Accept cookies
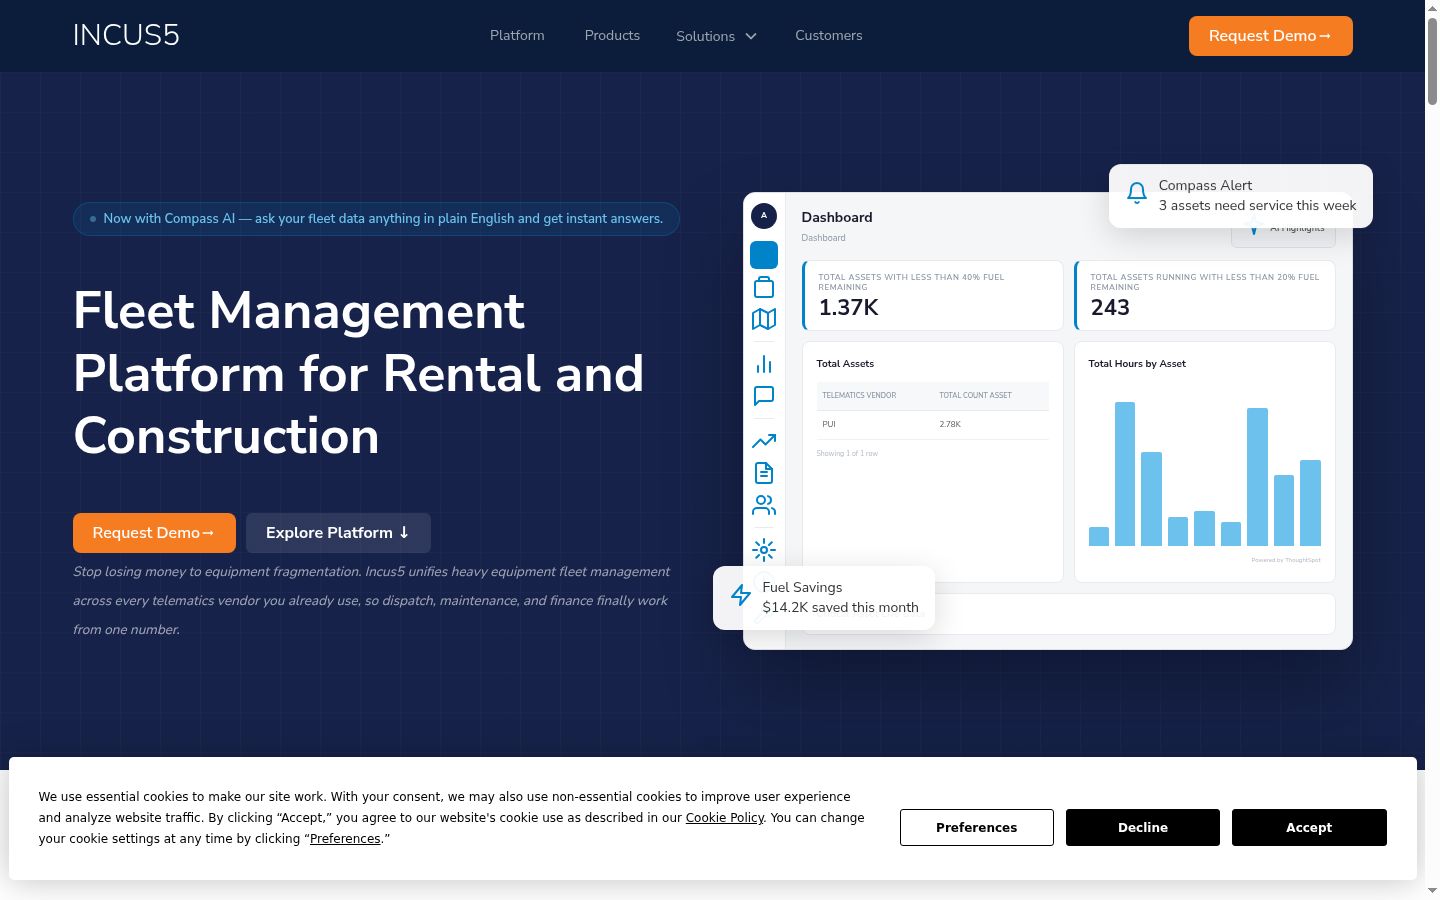The image size is (1440, 900). click(1309, 828)
